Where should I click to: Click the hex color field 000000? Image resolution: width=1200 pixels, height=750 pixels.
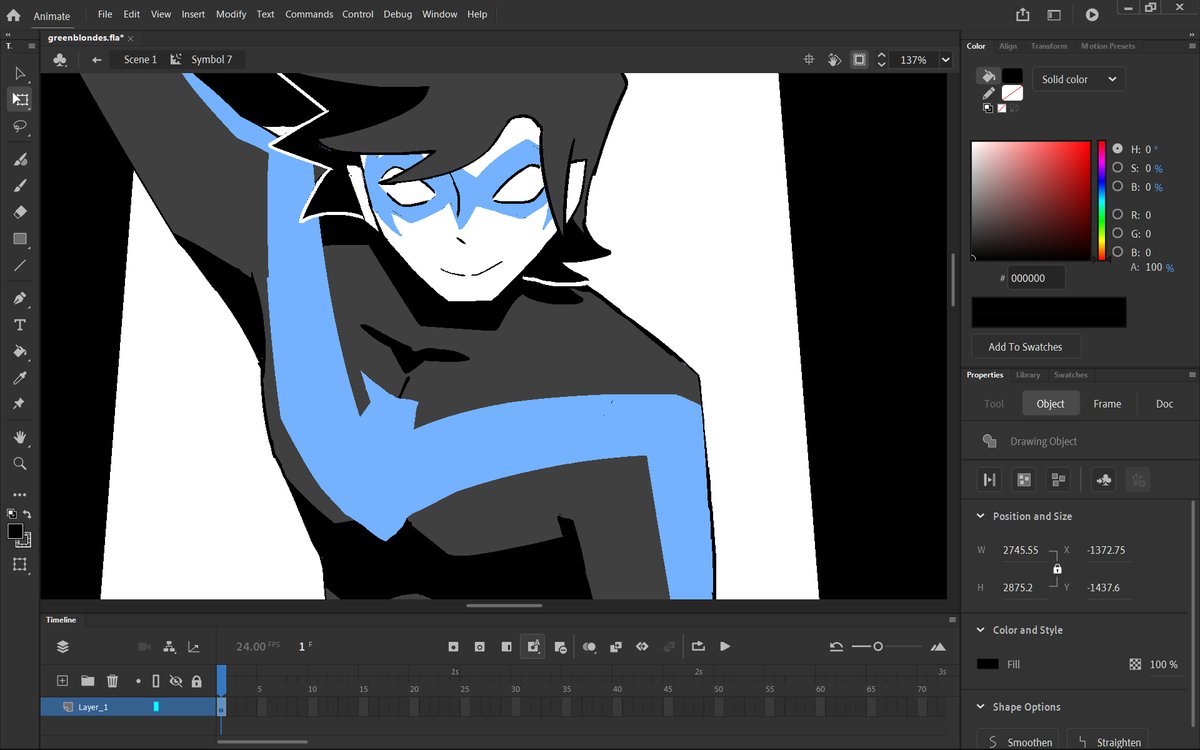[x=1036, y=278]
